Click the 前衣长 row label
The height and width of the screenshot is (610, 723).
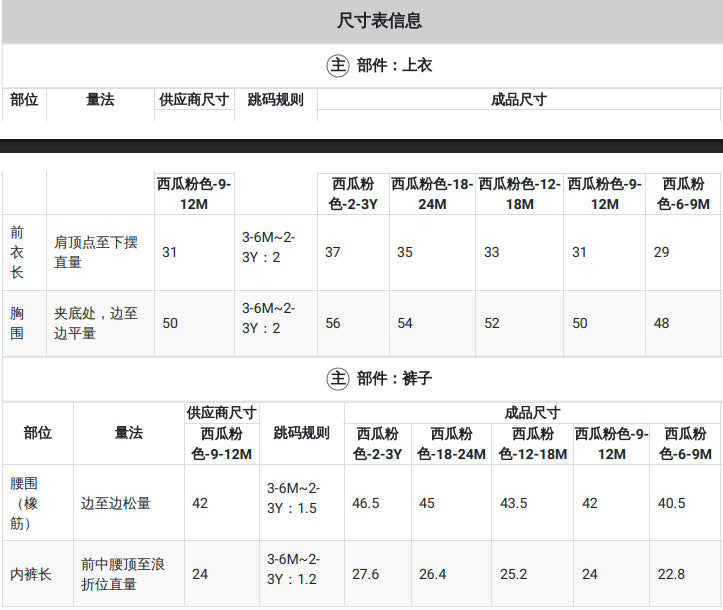coord(17,252)
